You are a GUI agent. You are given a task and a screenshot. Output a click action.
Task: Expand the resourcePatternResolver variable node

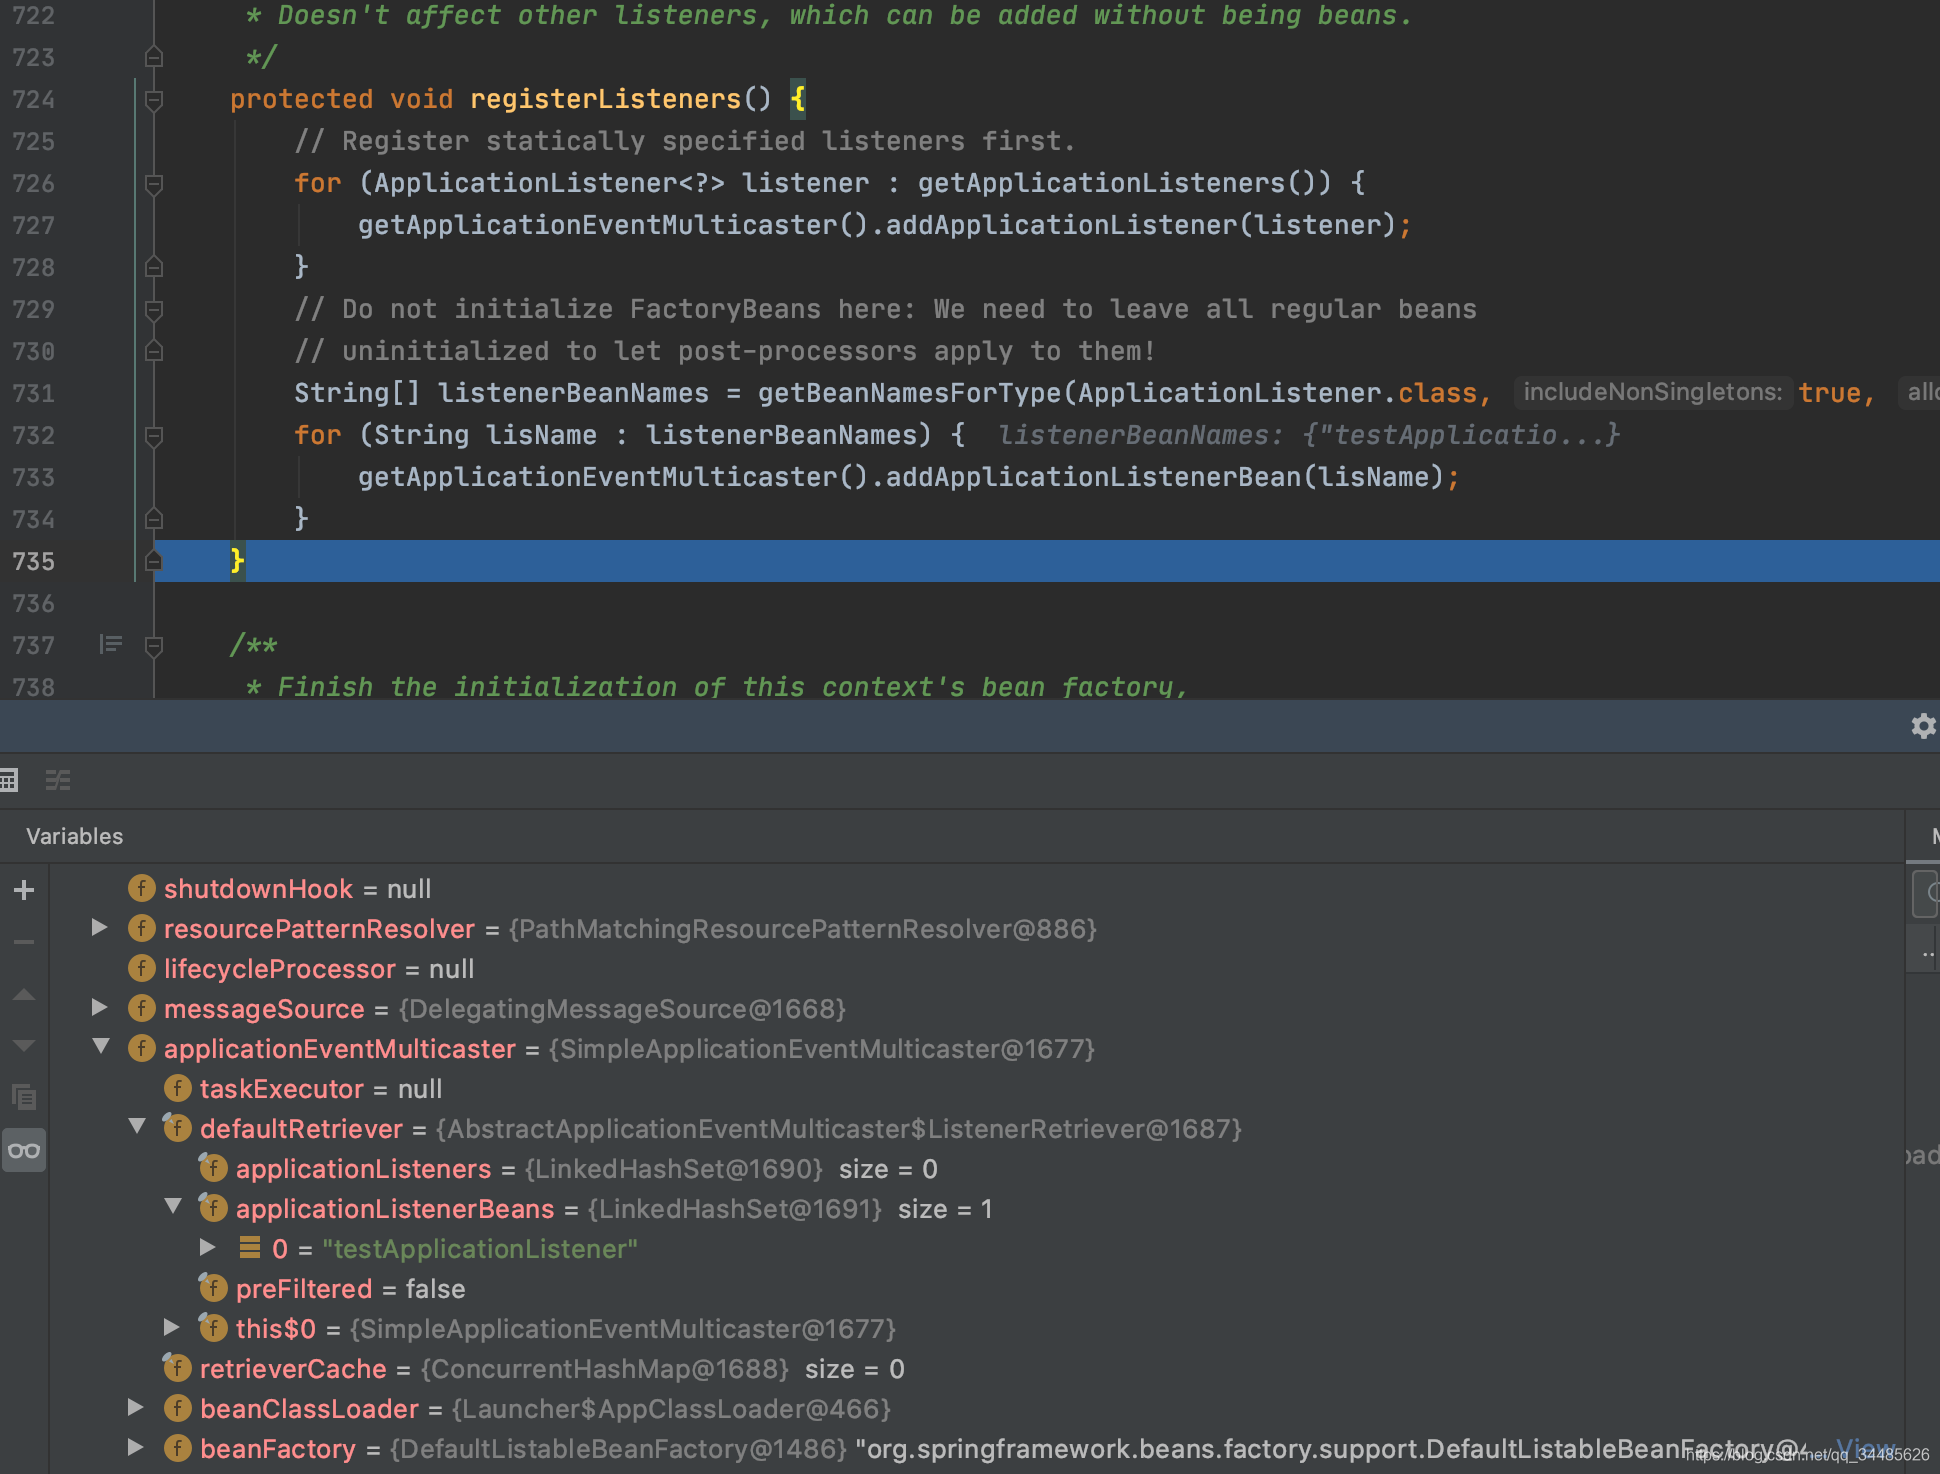pos(99,928)
